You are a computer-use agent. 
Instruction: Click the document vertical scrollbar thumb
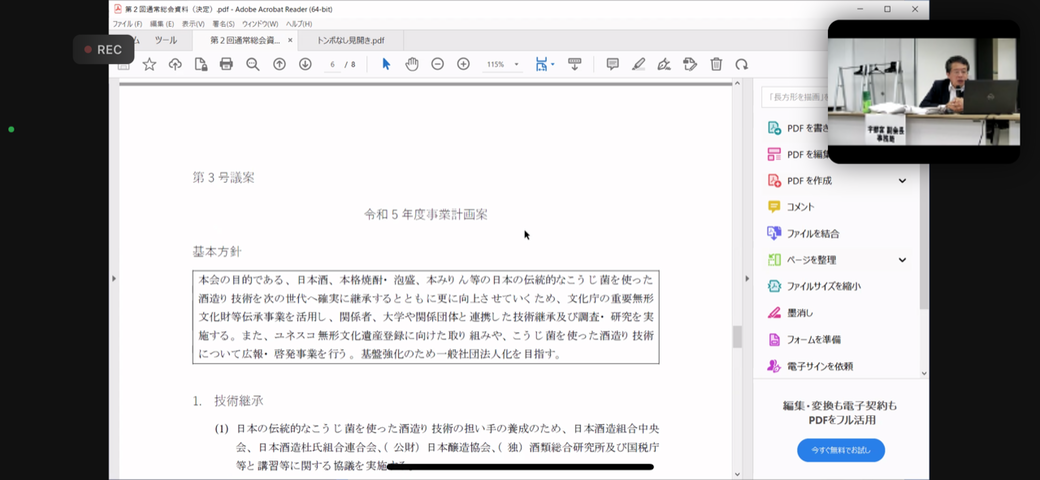[736, 336]
